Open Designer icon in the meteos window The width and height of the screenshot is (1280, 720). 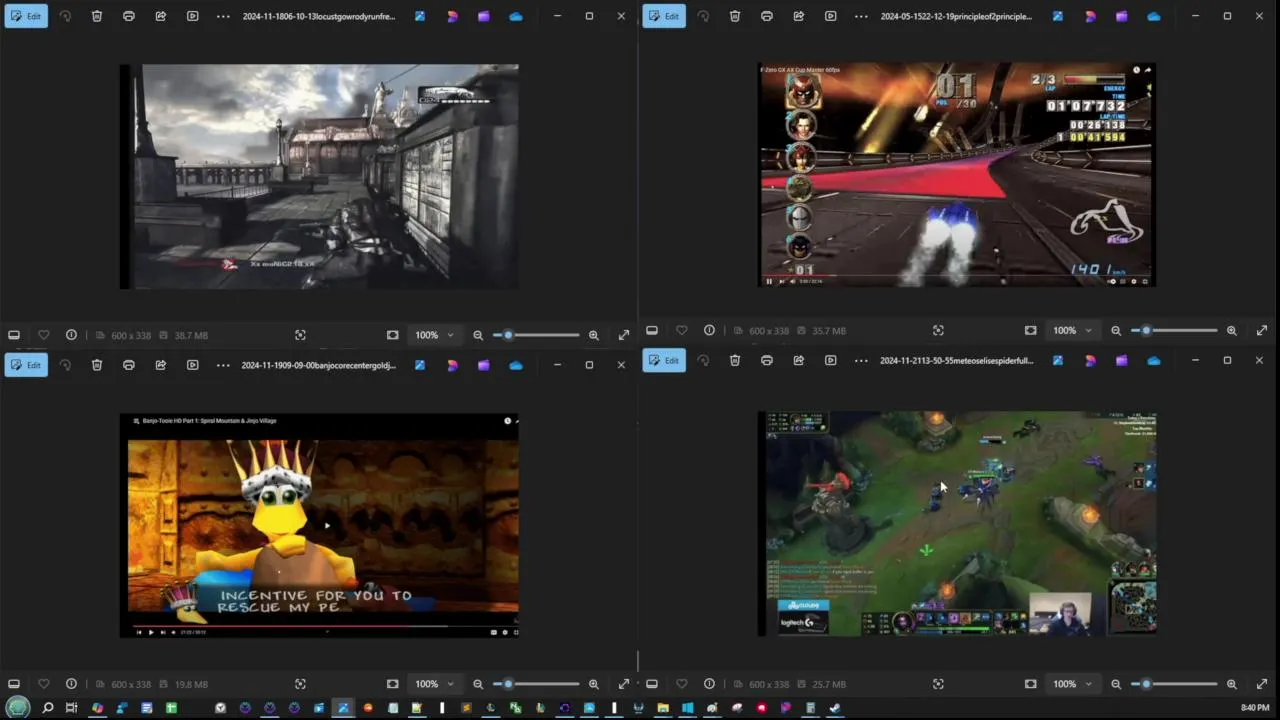tap(1090, 360)
